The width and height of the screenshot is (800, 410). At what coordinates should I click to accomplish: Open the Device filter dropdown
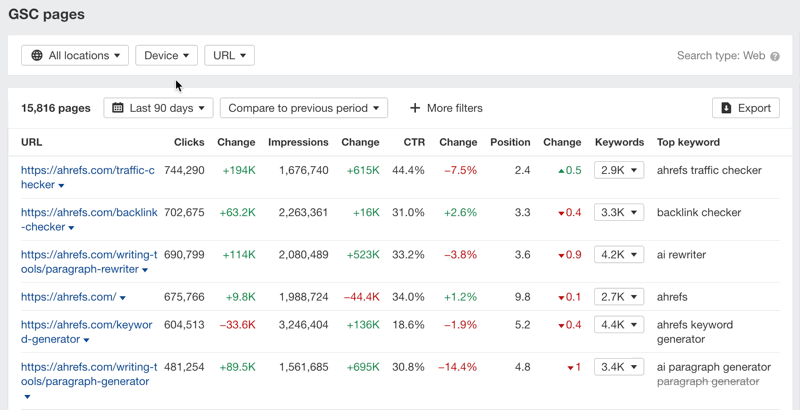[x=166, y=56]
